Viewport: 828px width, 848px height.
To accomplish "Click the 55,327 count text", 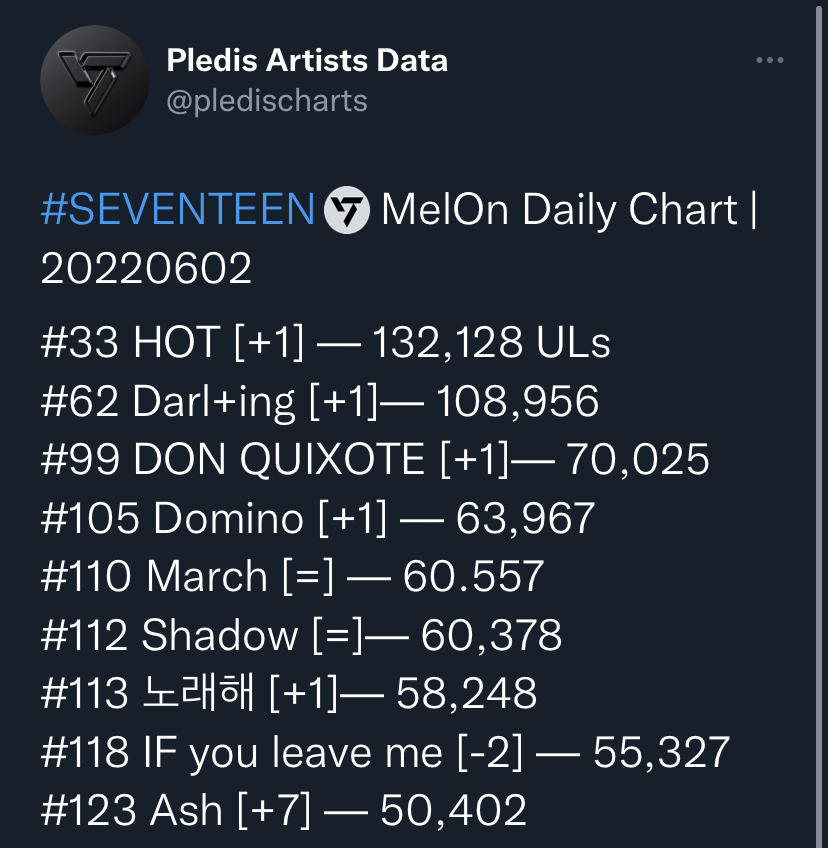I will click(x=661, y=752).
